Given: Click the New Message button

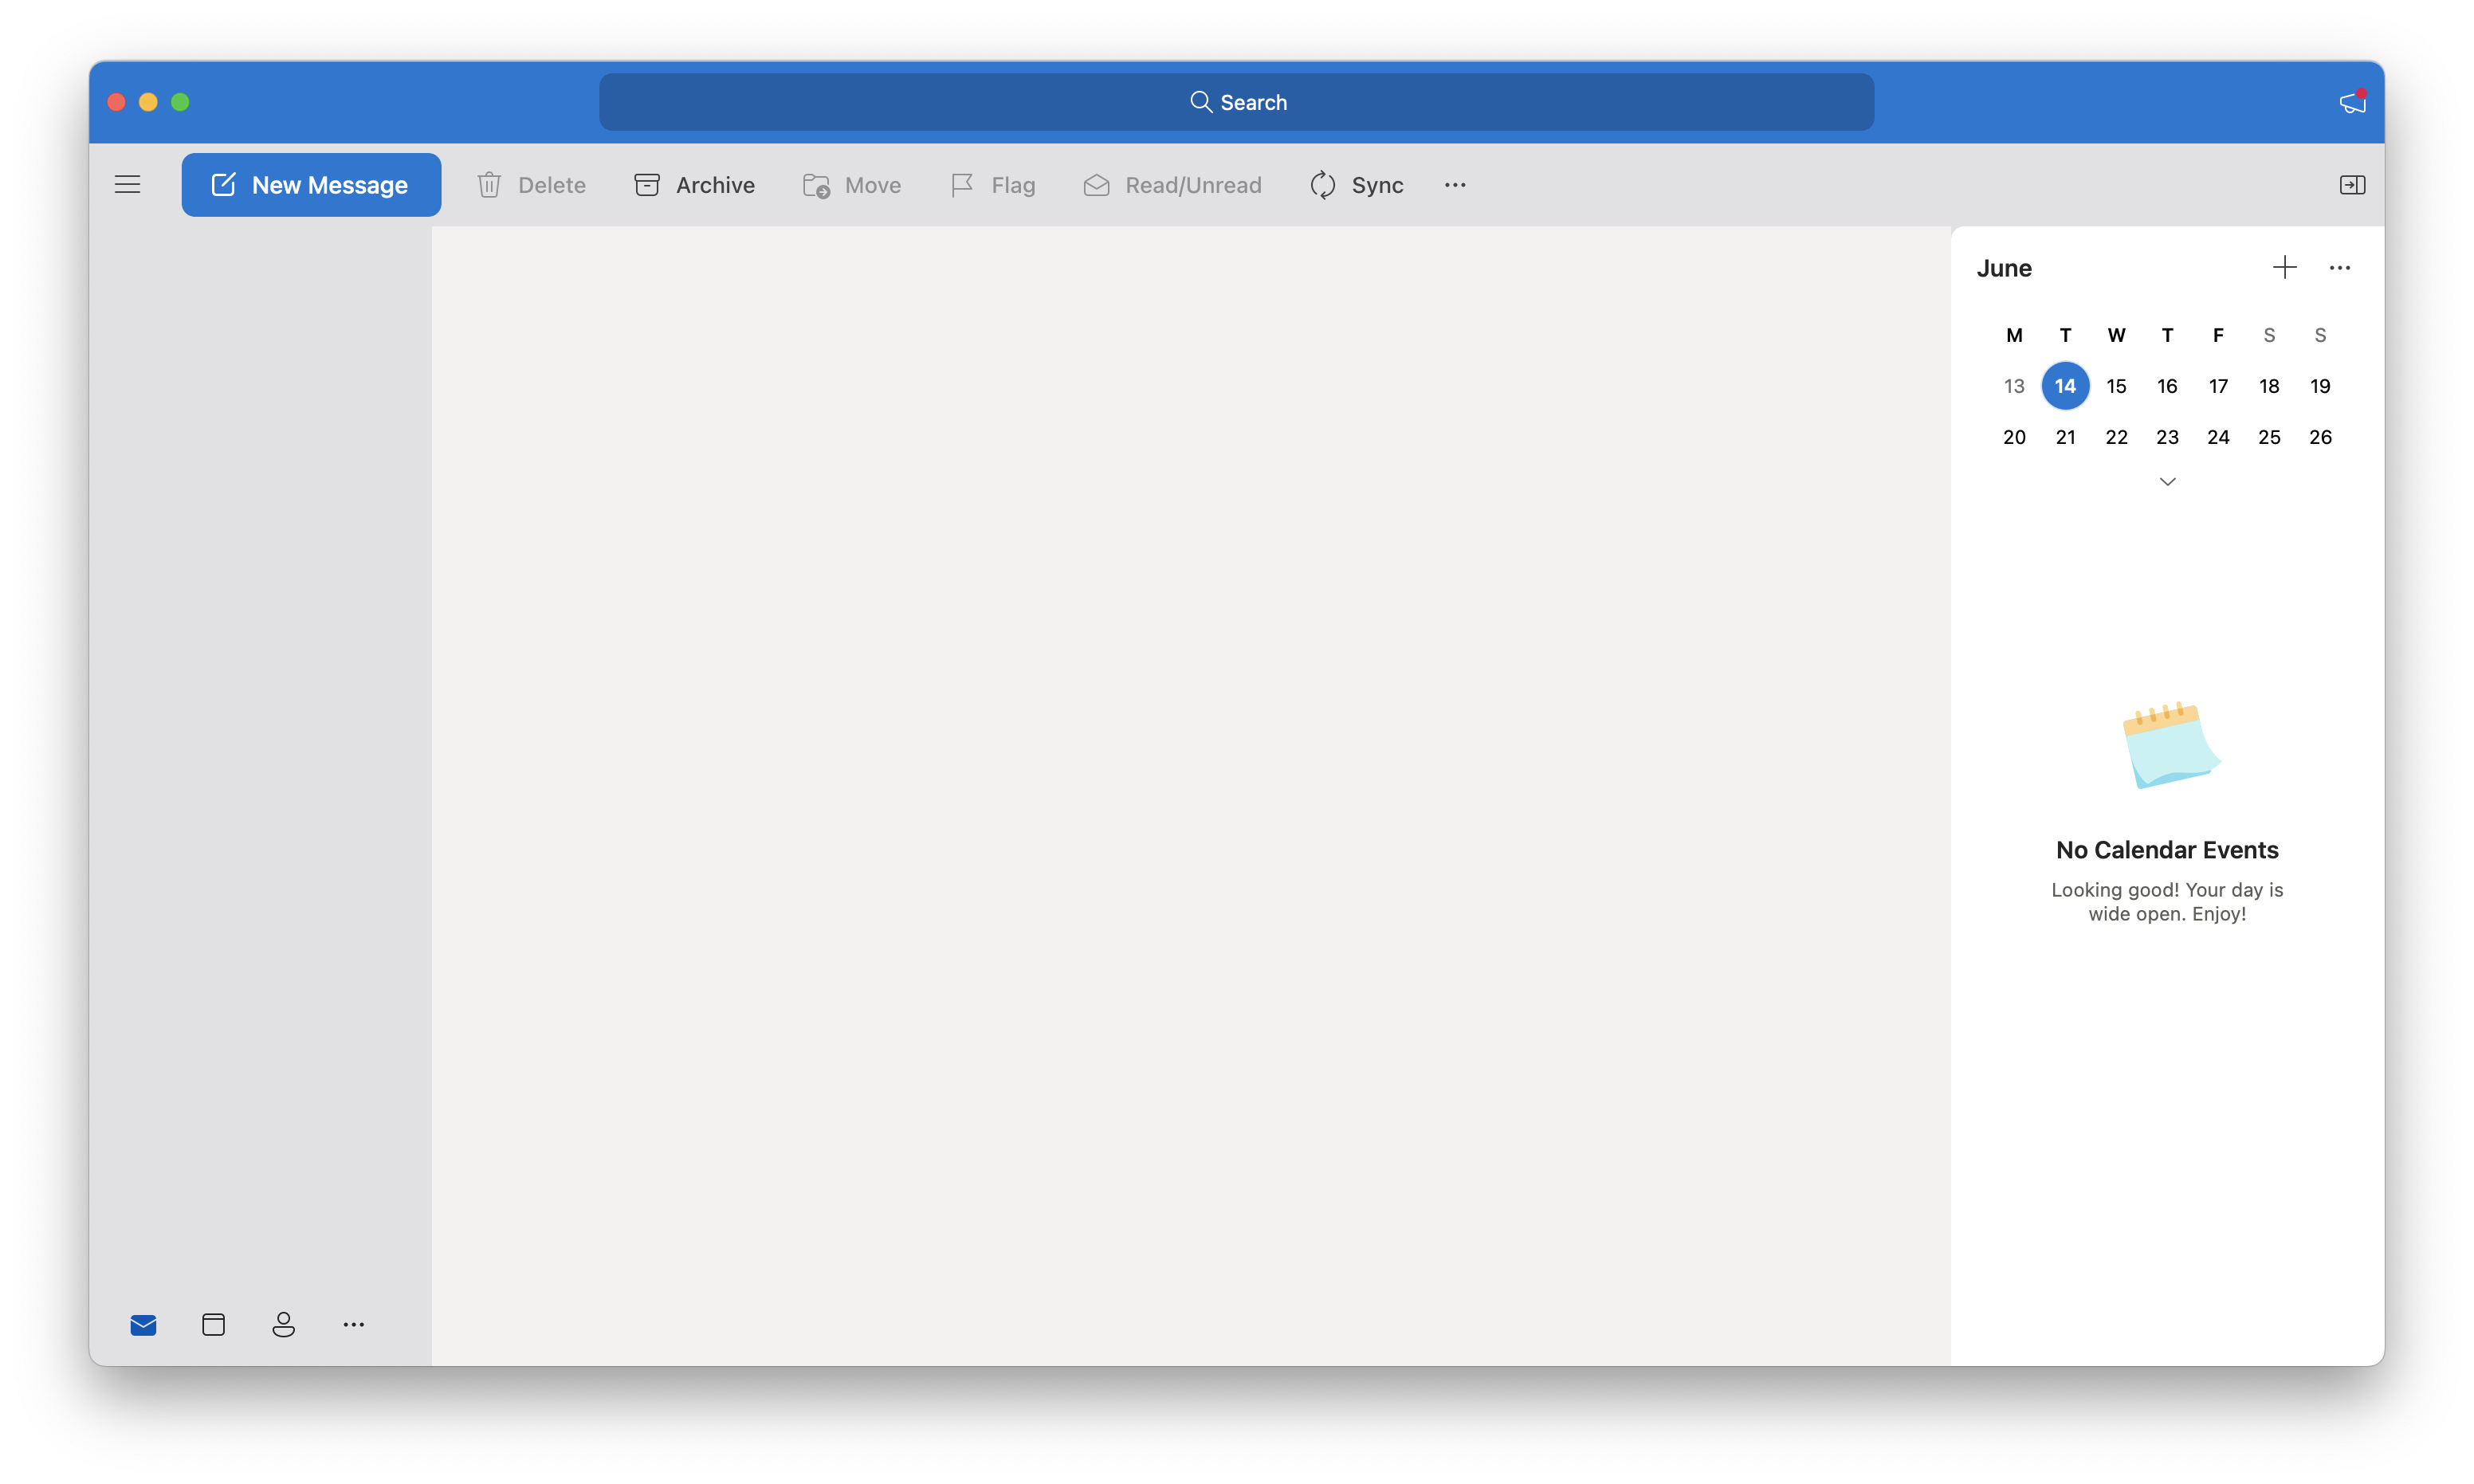Looking at the screenshot, I should pos(311,185).
